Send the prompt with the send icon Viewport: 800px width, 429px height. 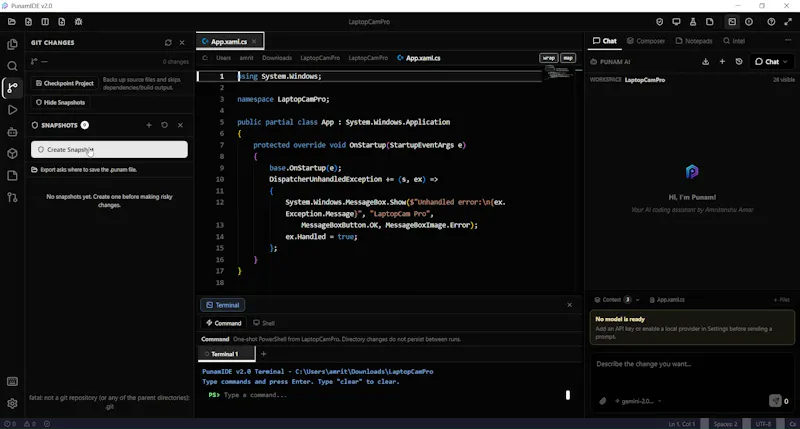click(775, 401)
